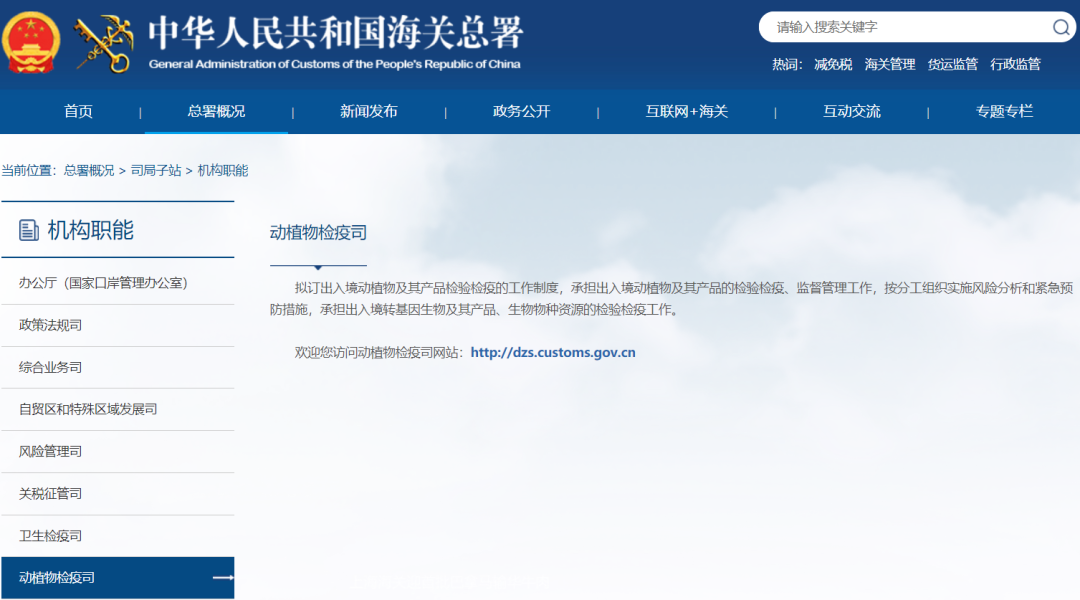Select 互动交流 in the navigation bar
Screen dimensions: 1080x600
[851, 112]
